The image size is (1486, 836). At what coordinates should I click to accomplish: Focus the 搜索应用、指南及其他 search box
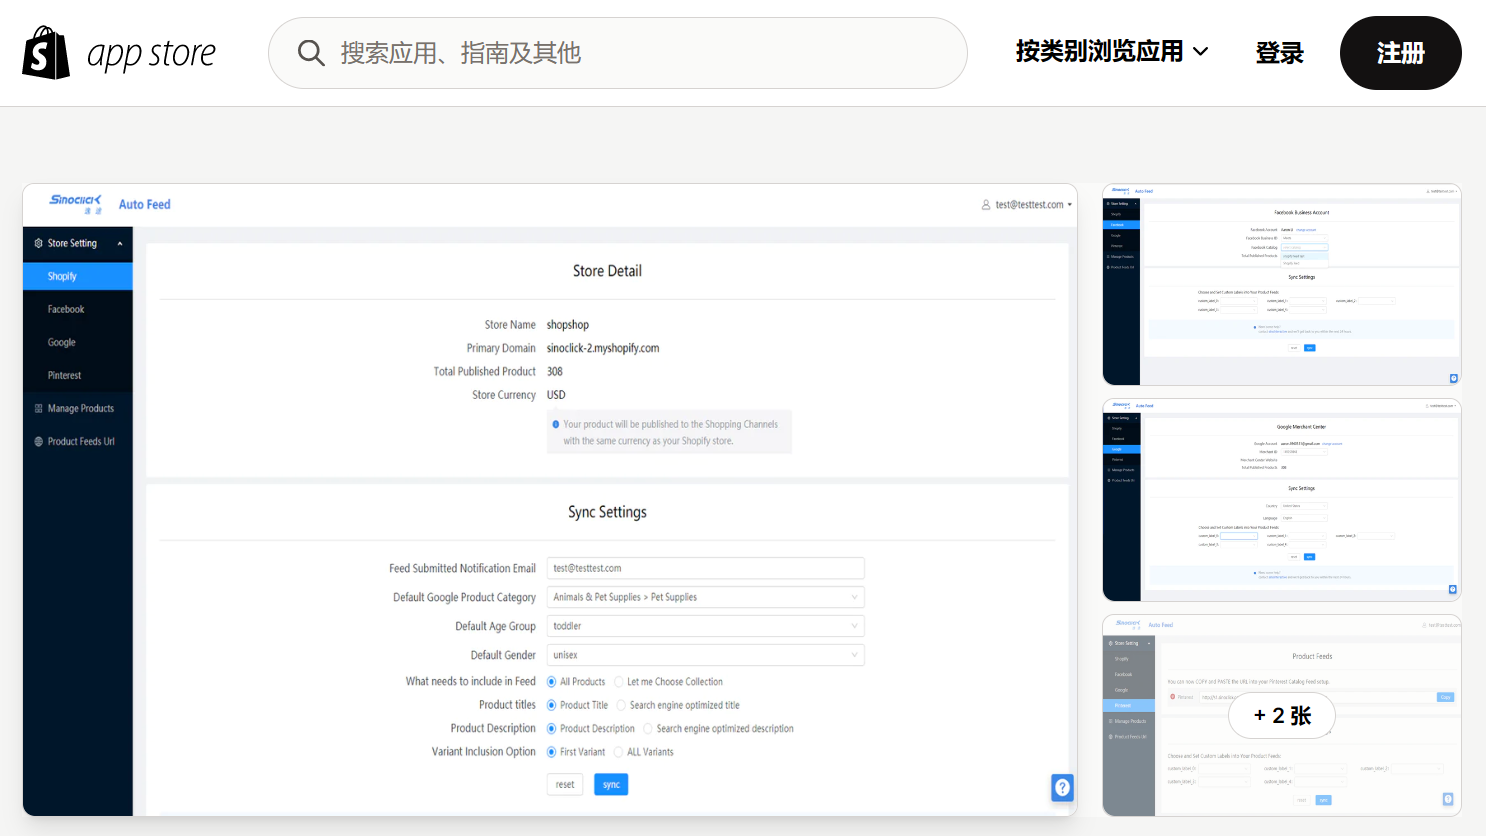(x=617, y=53)
